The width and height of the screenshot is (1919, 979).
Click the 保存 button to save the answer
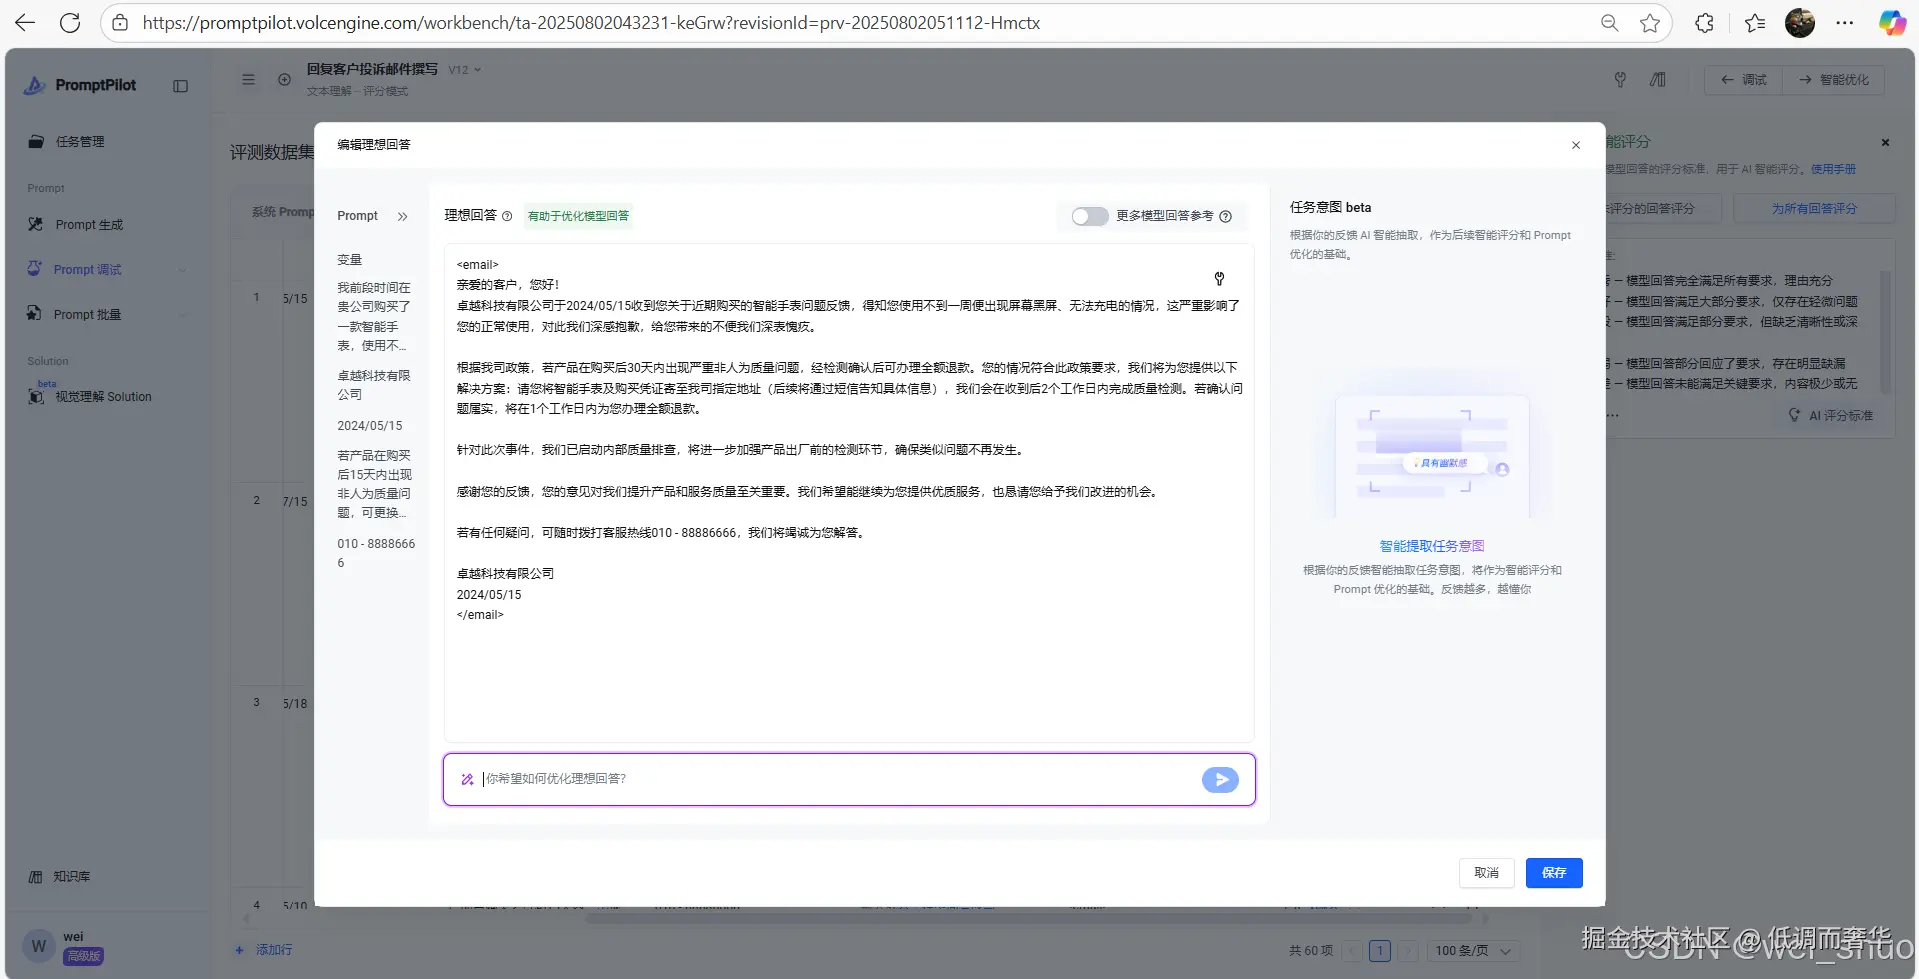1553,872
